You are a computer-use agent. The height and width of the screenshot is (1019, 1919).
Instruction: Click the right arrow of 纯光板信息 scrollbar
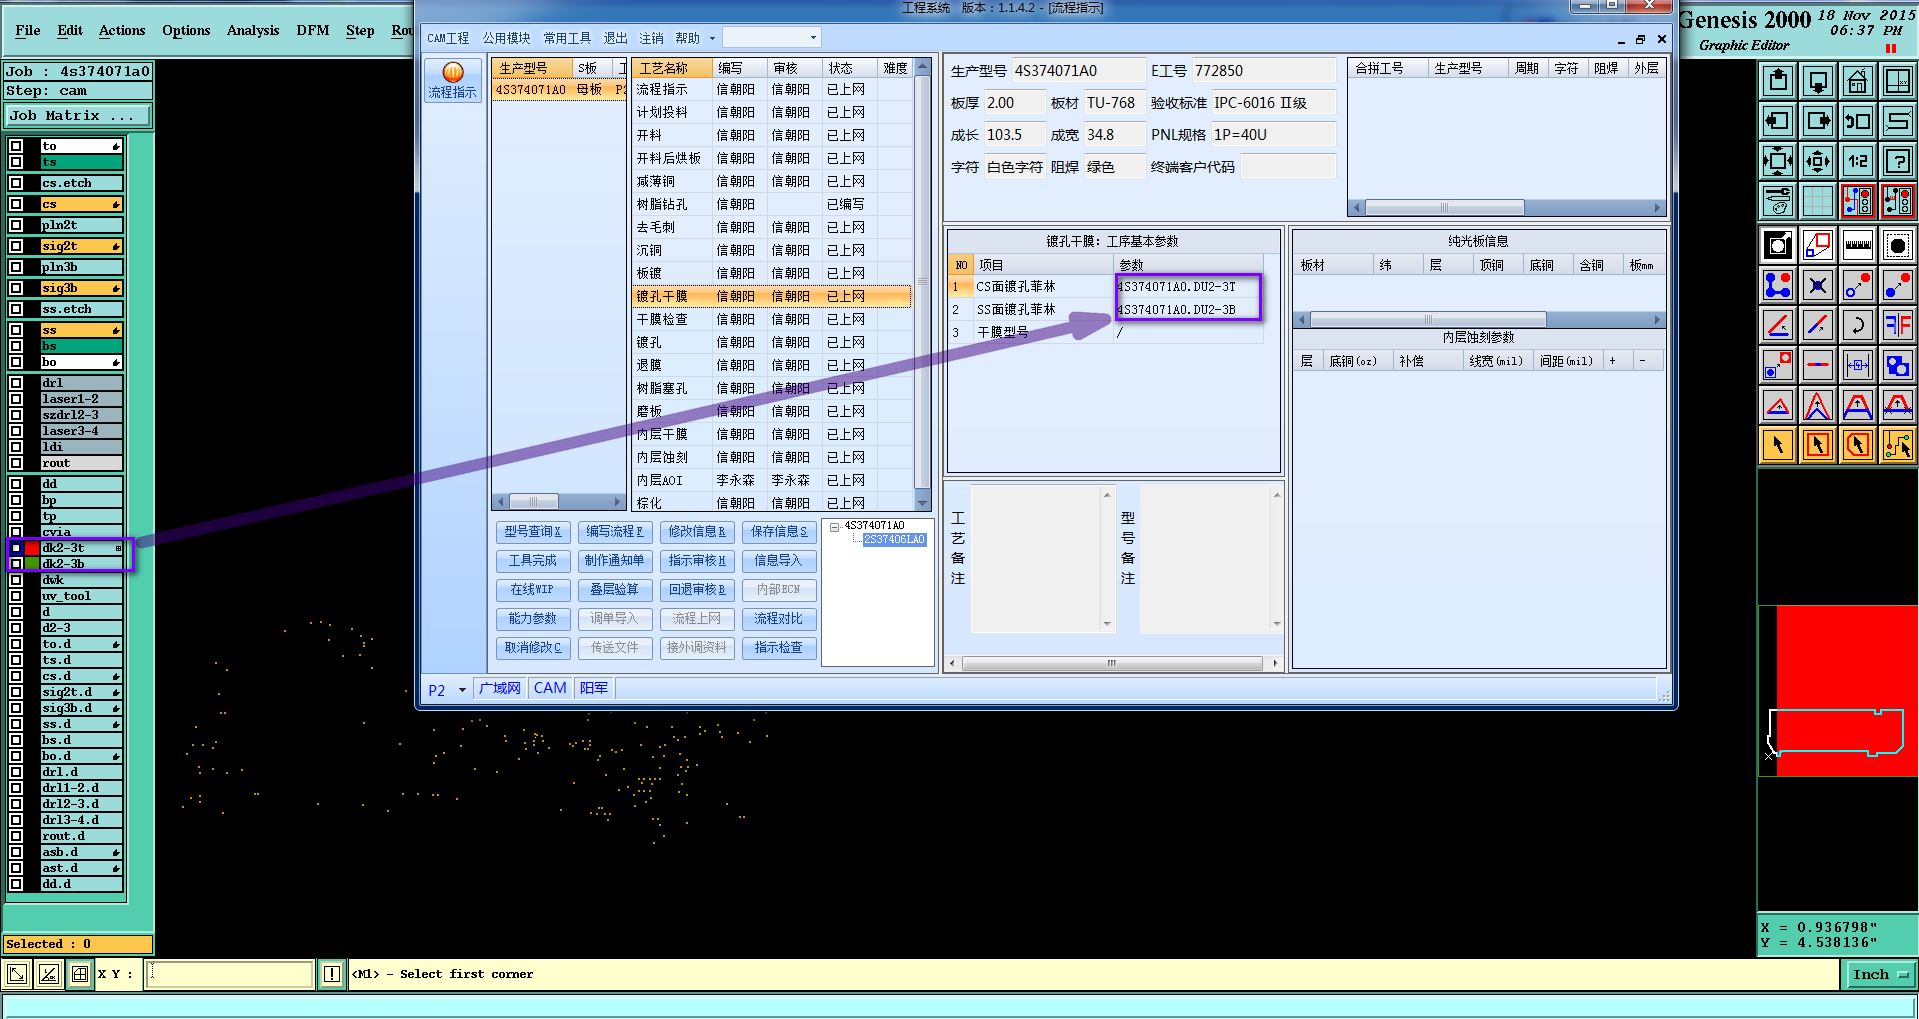pyautogui.click(x=1657, y=320)
